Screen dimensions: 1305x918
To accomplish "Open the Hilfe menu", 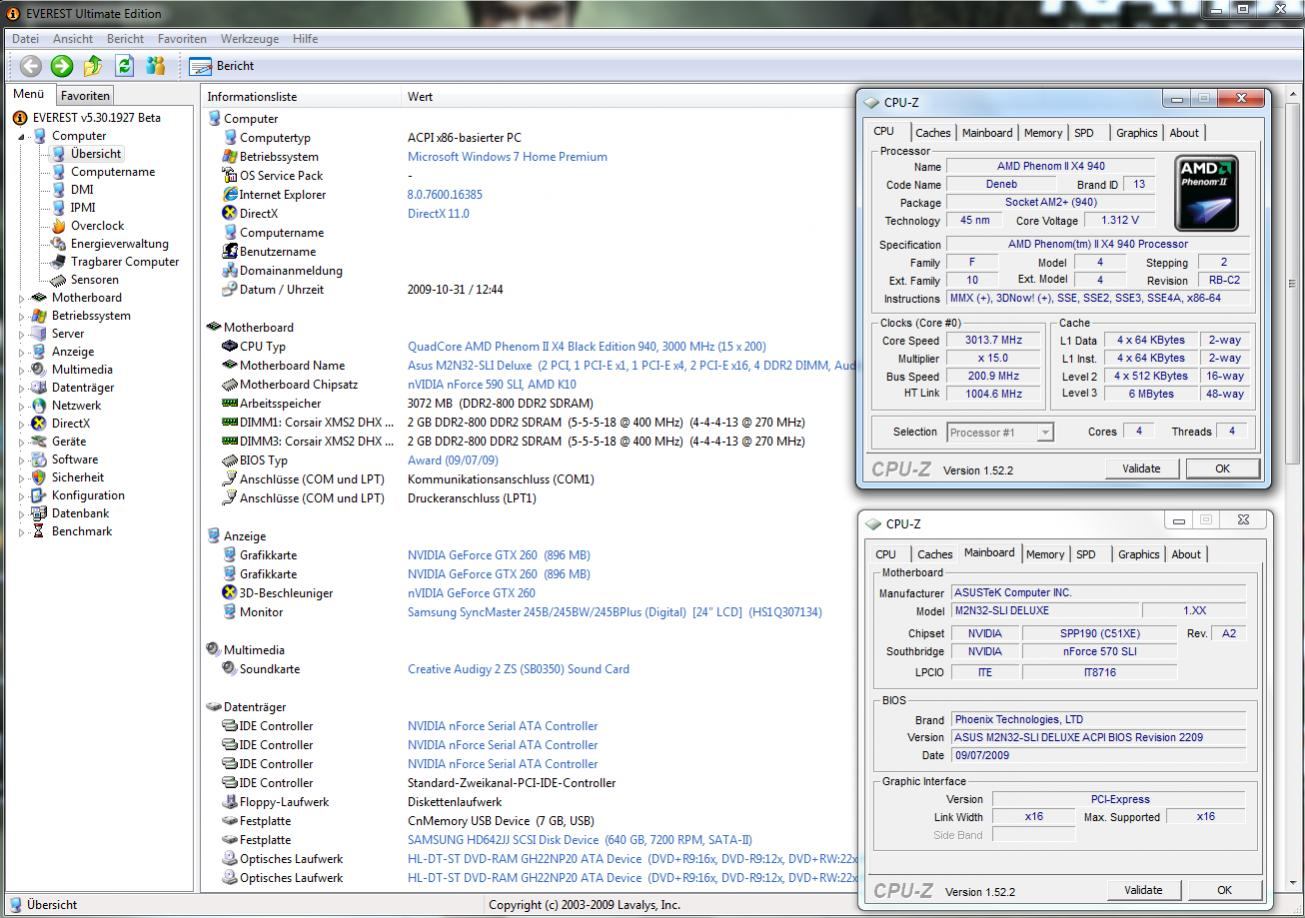I will tap(305, 39).
